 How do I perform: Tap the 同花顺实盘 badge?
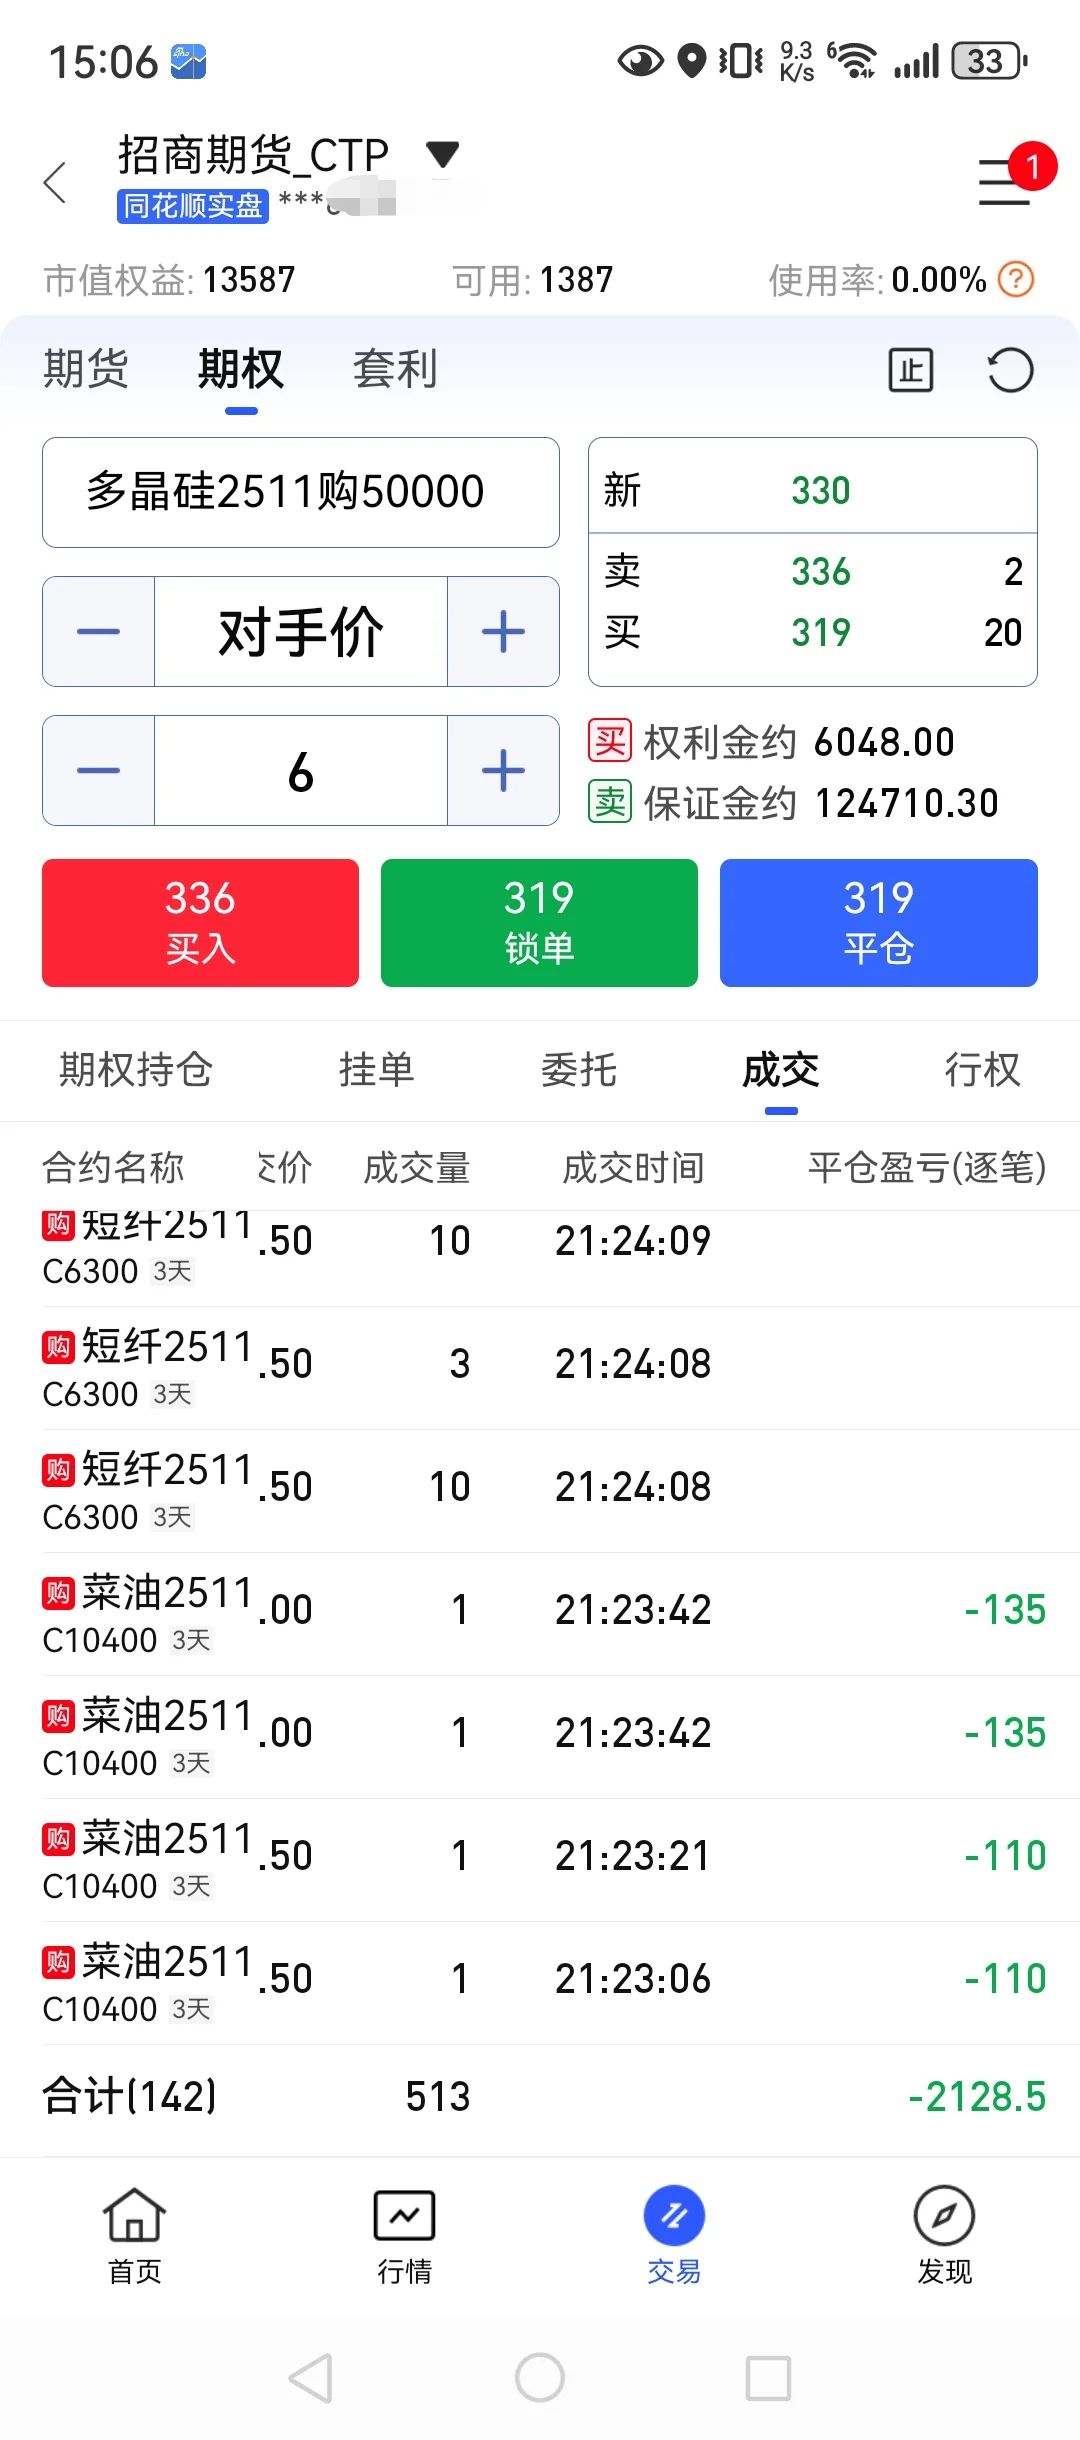(193, 206)
